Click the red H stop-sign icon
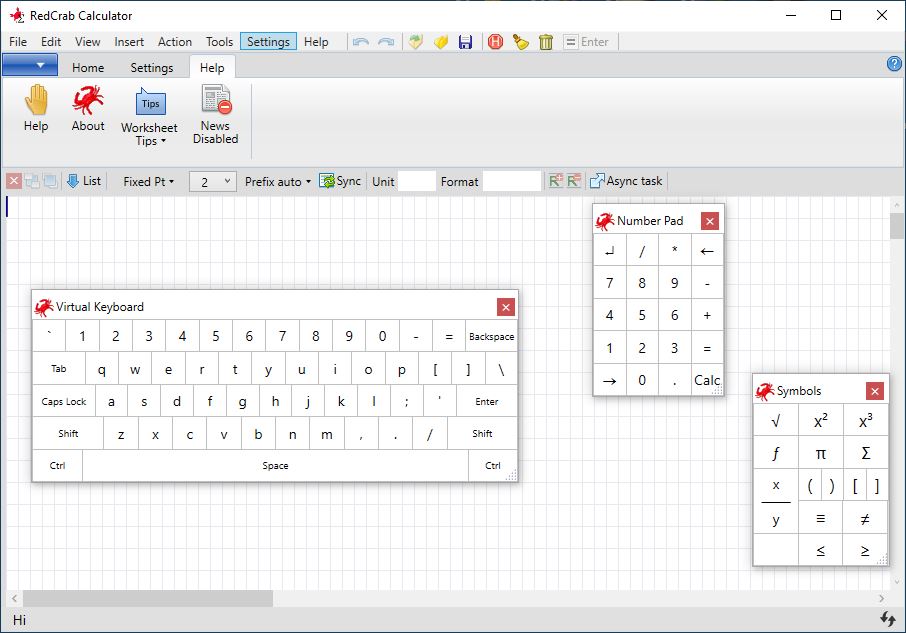Screen dimensions: 906x633 pos(495,42)
